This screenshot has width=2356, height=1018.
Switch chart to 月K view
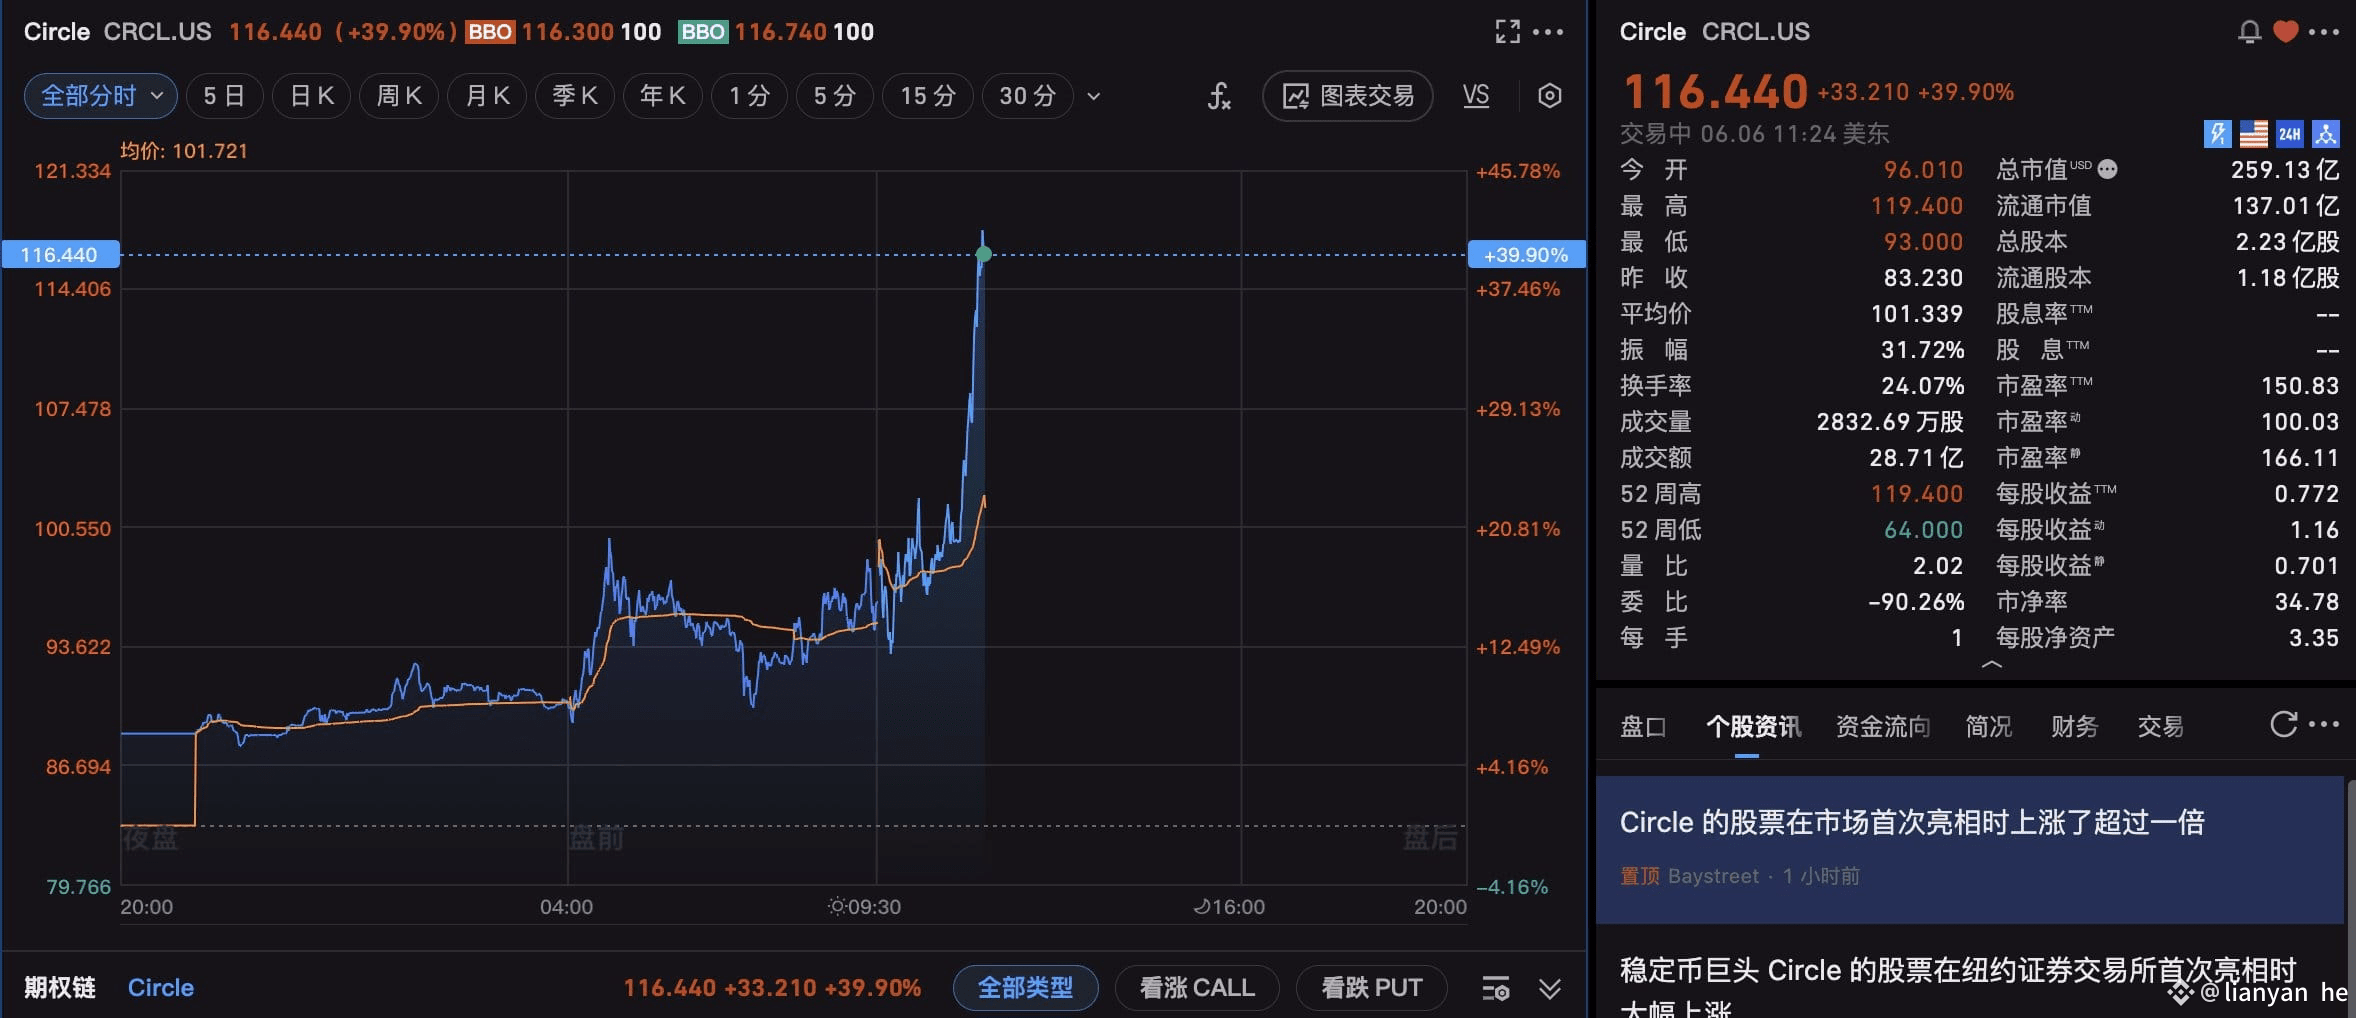[487, 96]
